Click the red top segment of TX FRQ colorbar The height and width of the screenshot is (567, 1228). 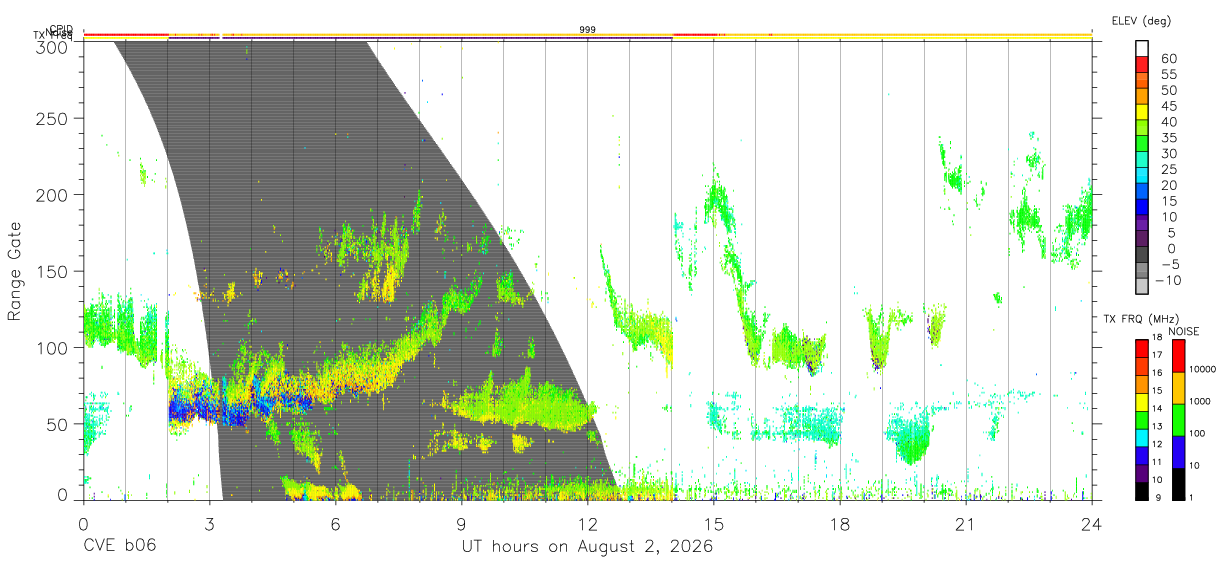point(1141,349)
